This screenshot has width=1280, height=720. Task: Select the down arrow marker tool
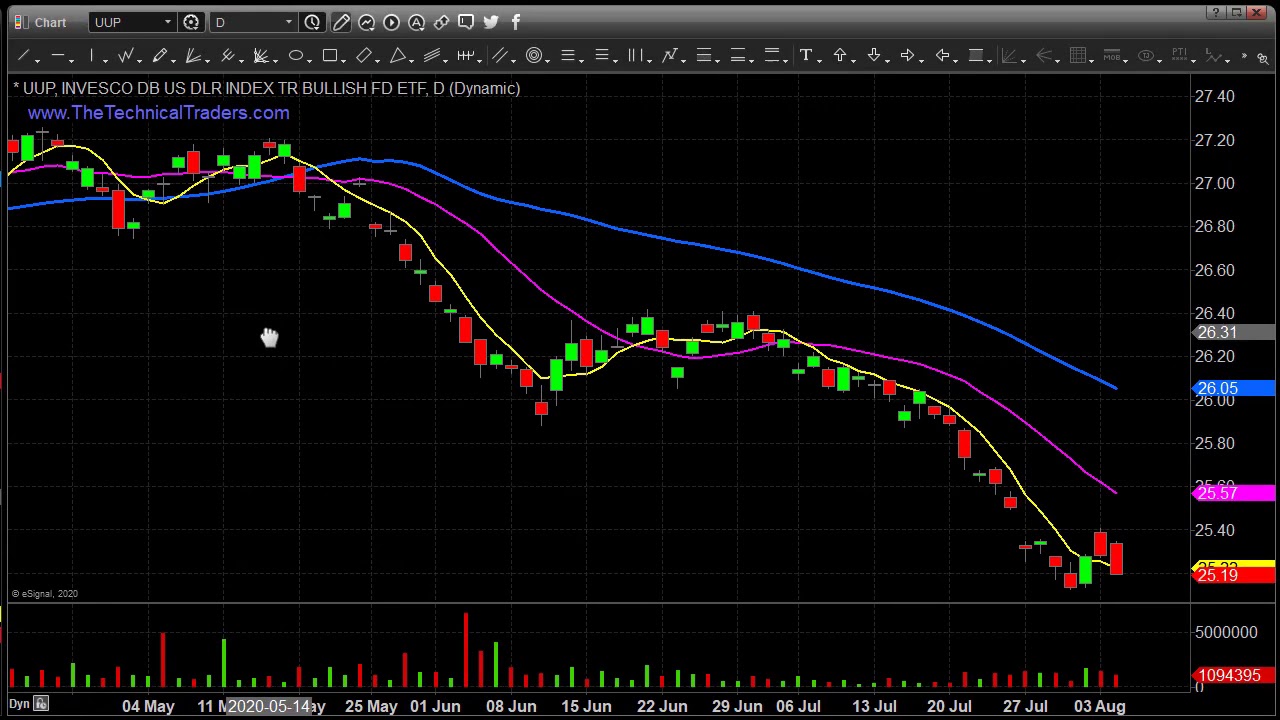point(874,56)
